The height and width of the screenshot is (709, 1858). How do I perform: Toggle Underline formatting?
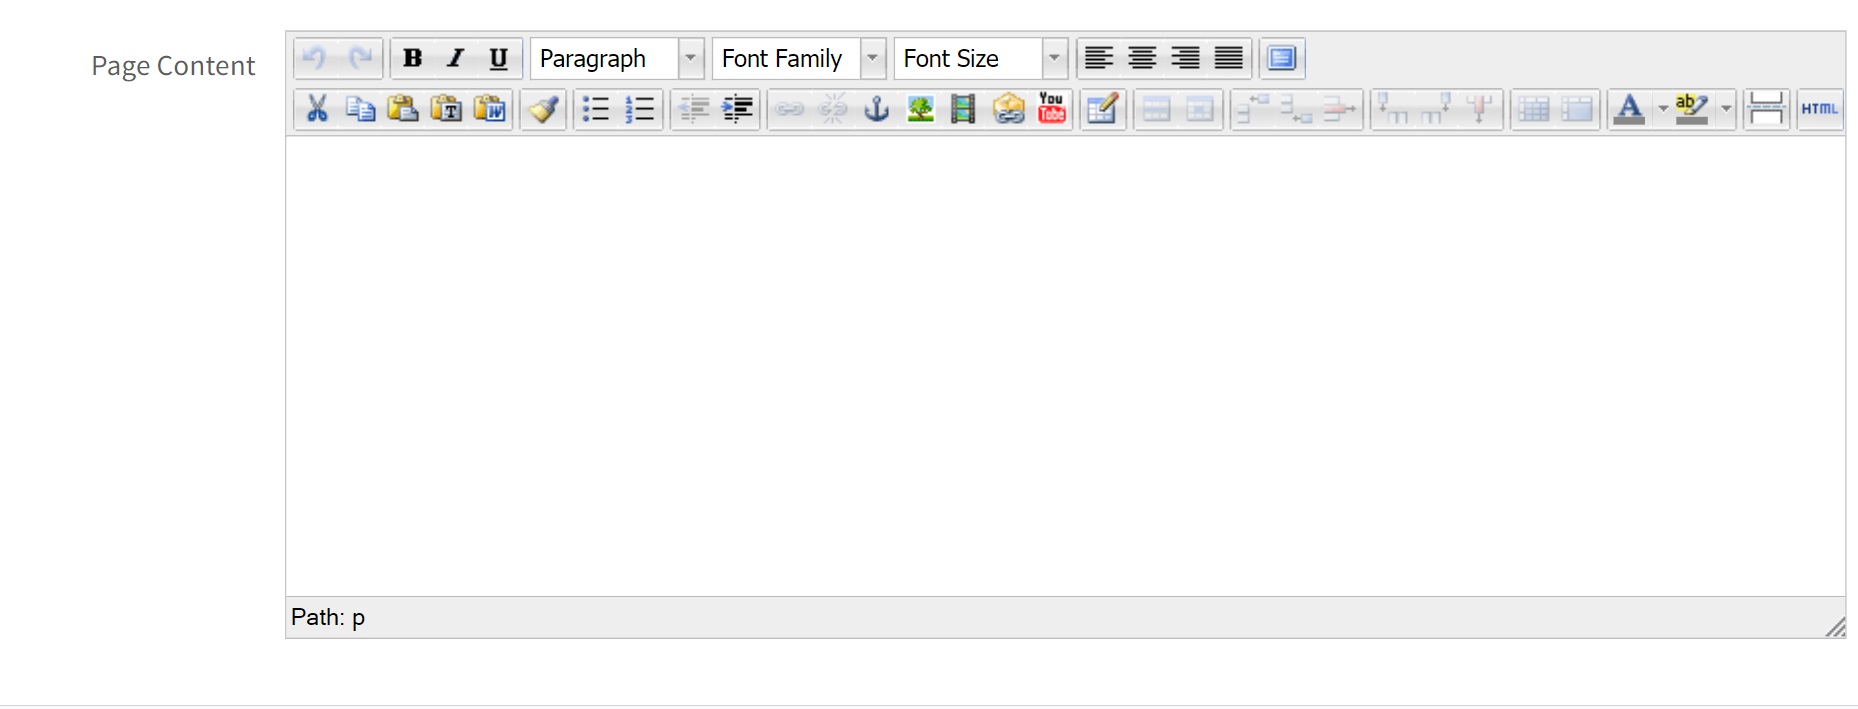(x=498, y=59)
